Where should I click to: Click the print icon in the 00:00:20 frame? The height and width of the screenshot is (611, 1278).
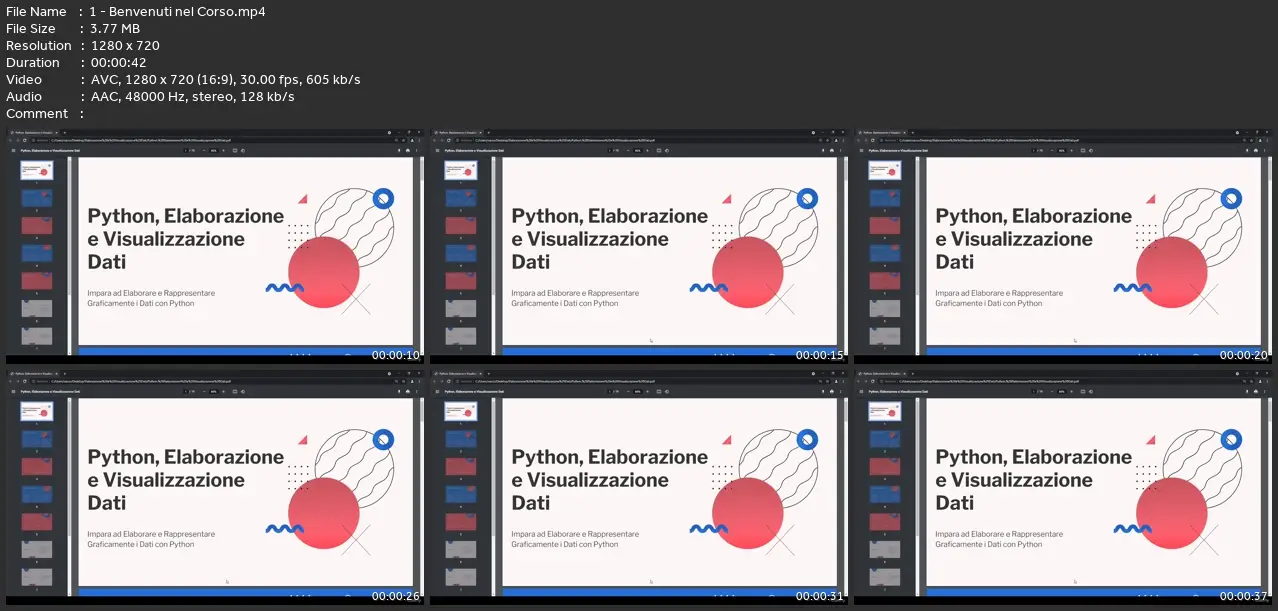pyautogui.click(x=1256, y=151)
